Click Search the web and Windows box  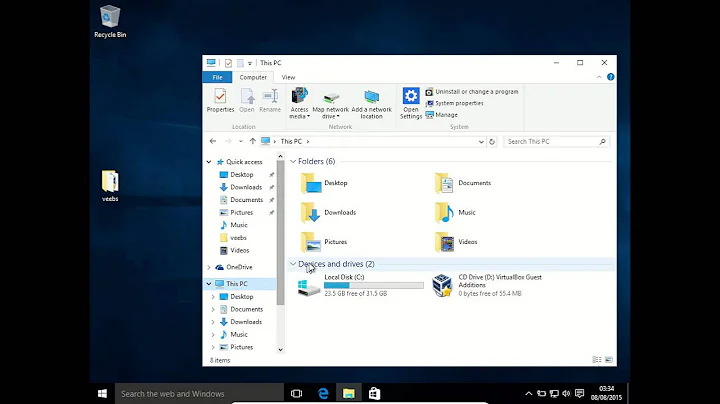(199, 394)
